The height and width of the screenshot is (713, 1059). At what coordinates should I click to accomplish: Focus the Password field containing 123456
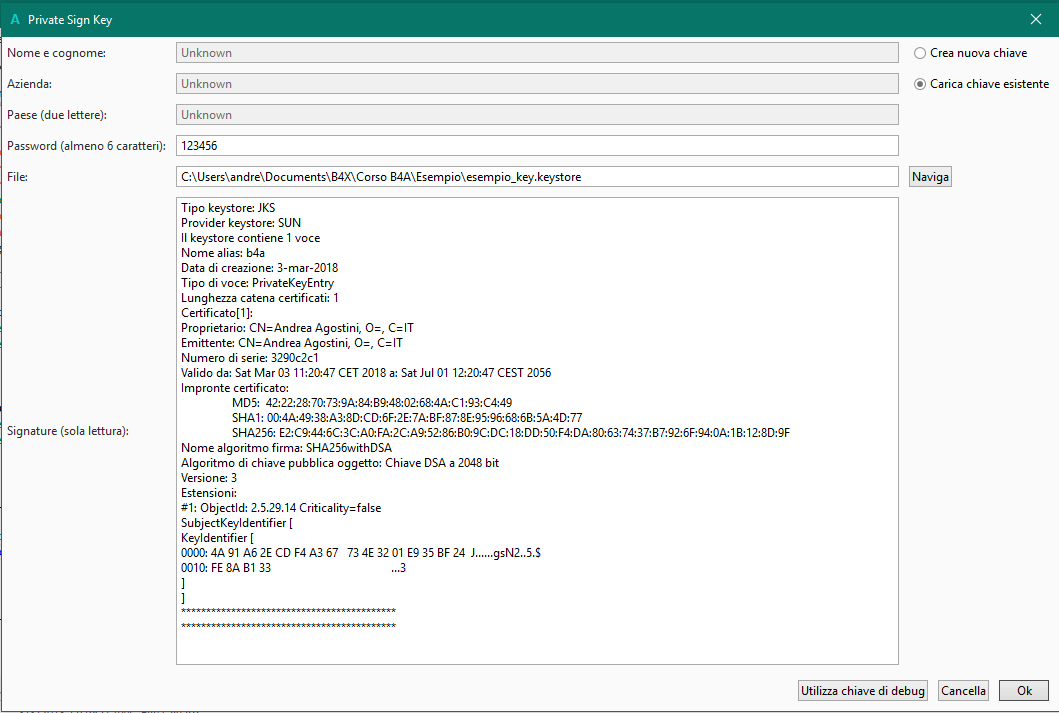point(537,146)
